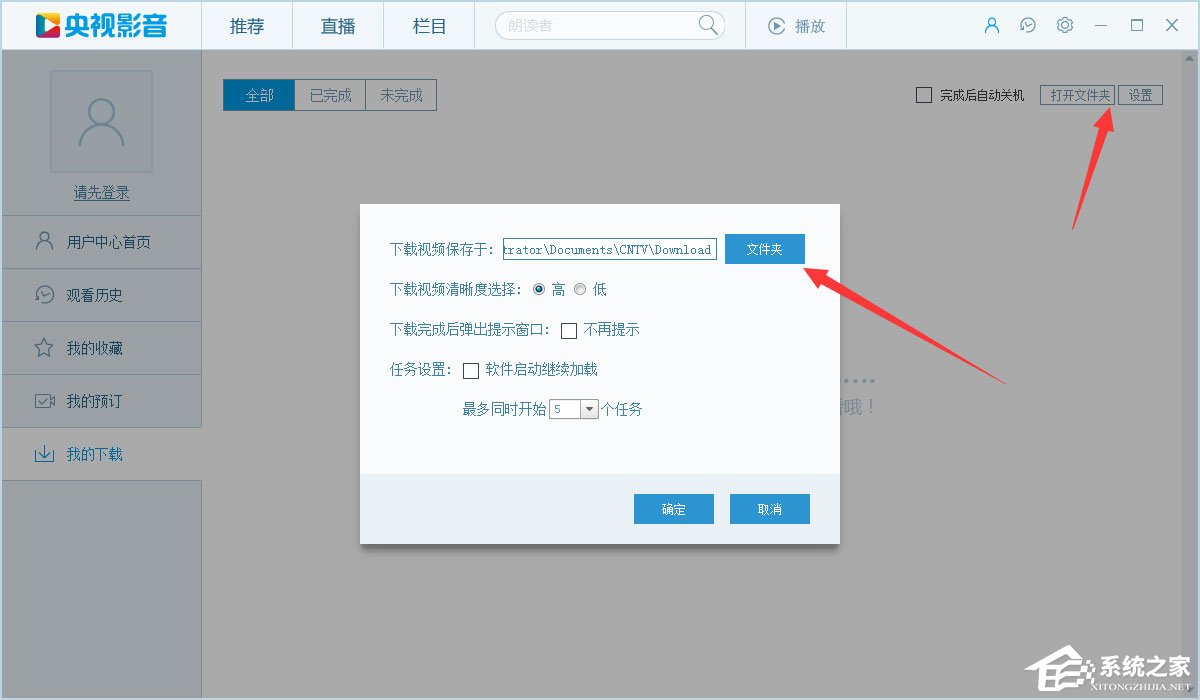
Task: Select the 低 video quality radio button
Action: pos(580,289)
